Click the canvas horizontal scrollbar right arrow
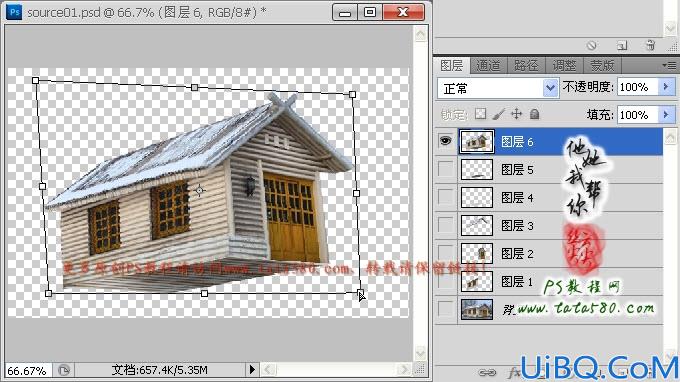Image resolution: width=680 pixels, height=382 pixels. (404, 369)
